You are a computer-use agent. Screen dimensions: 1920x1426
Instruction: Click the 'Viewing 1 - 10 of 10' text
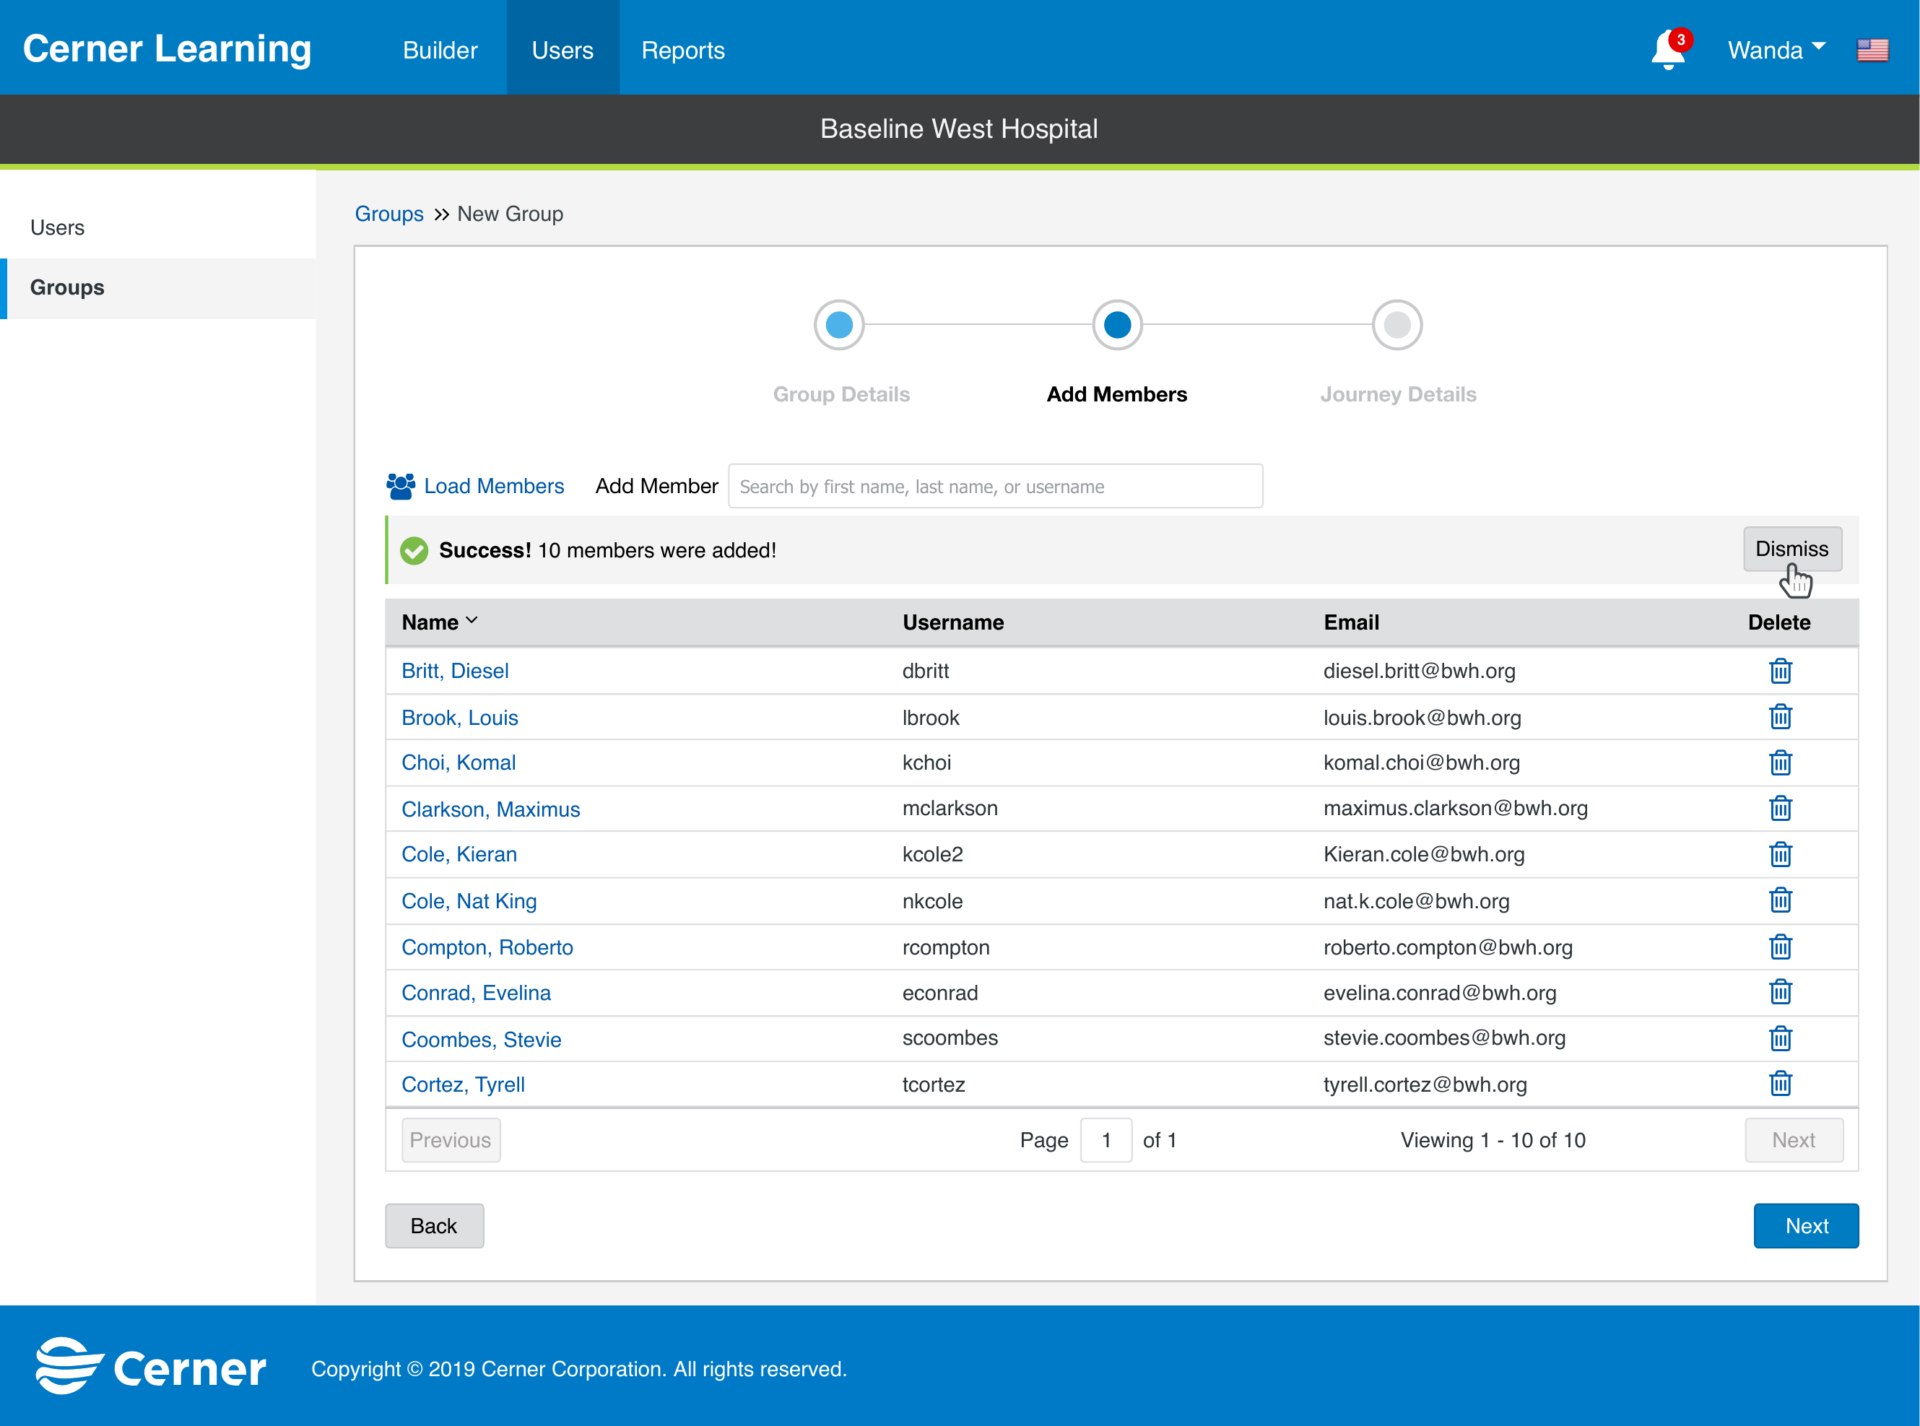pyautogui.click(x=1493, y=1140)
